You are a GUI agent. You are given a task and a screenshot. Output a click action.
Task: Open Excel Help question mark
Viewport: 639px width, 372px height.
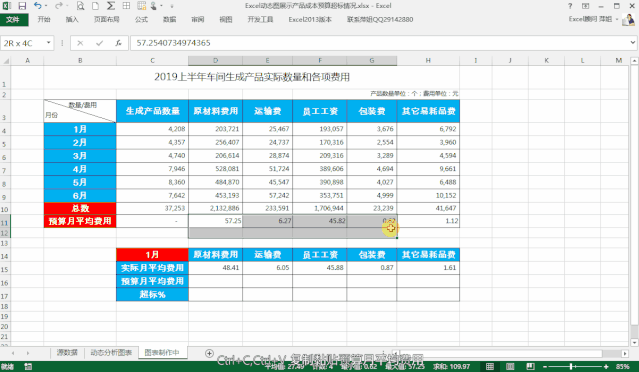[x=570, y=6]
